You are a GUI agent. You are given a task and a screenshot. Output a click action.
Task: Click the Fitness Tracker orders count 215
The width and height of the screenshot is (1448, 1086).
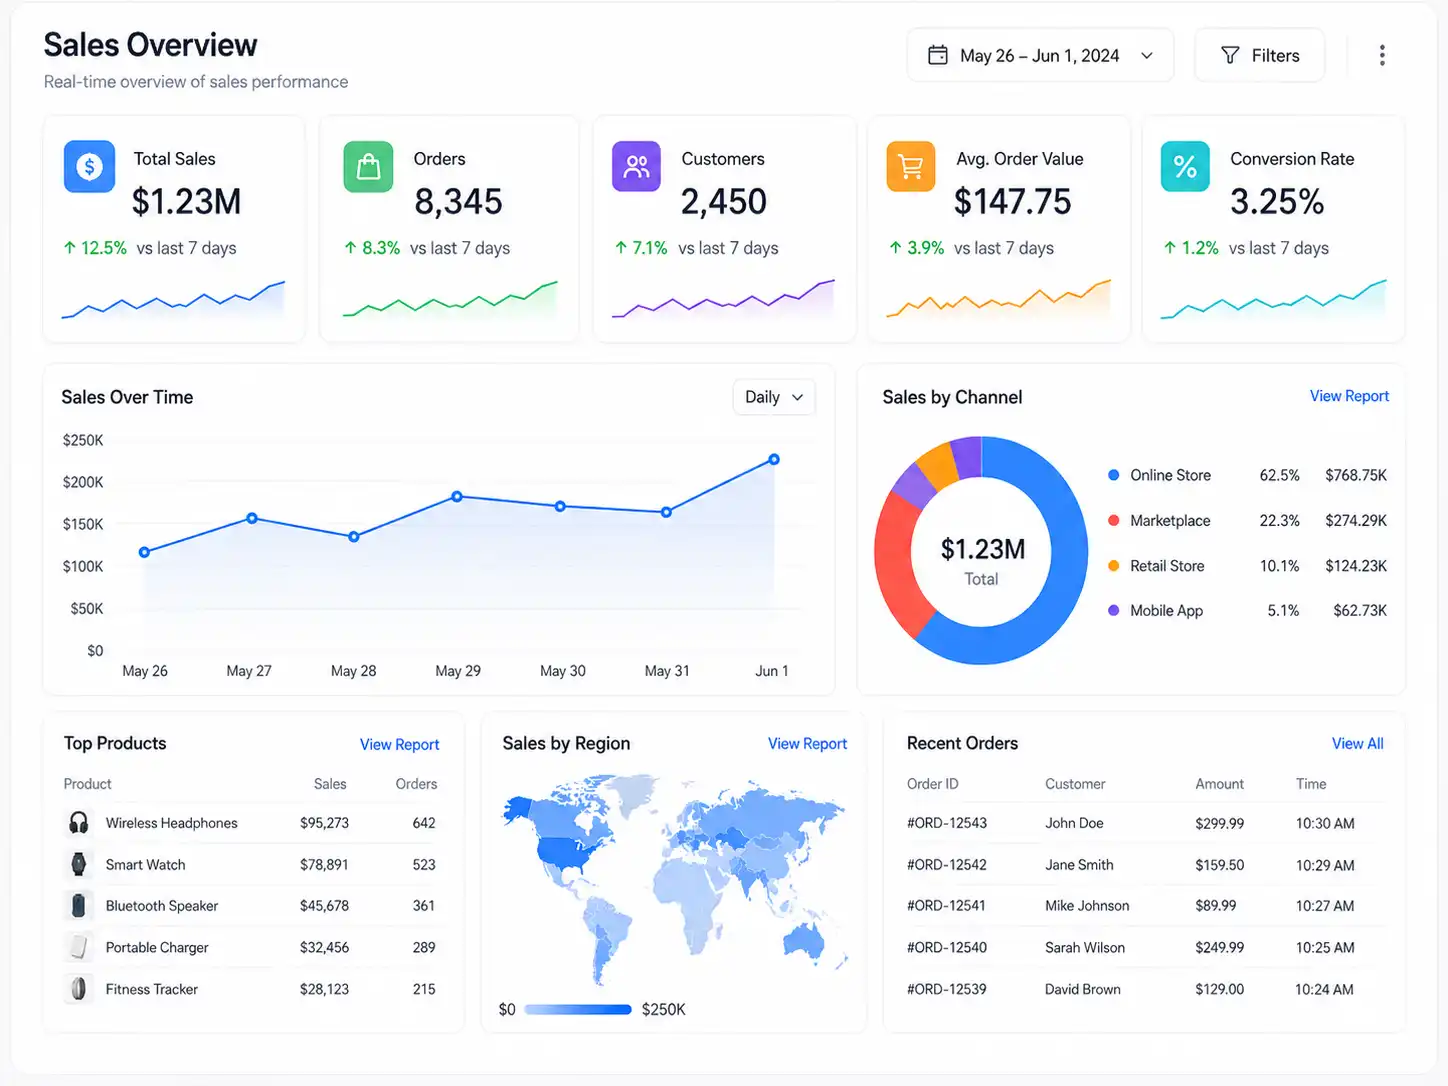pos(424,989)
